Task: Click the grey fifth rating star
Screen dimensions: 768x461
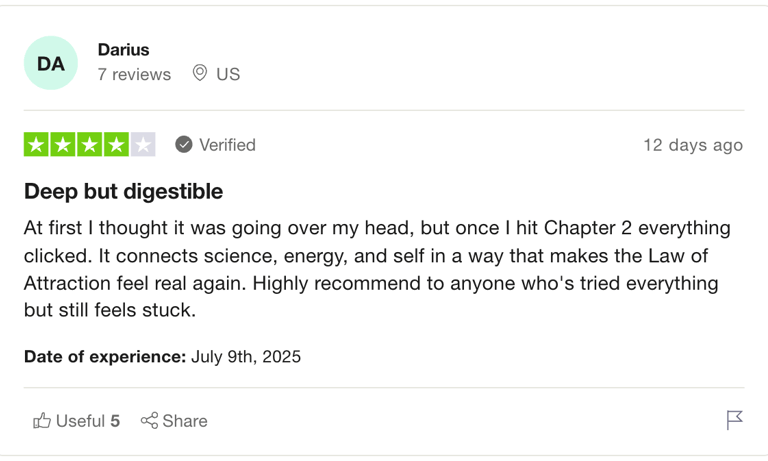Action: tap(143, 145)
